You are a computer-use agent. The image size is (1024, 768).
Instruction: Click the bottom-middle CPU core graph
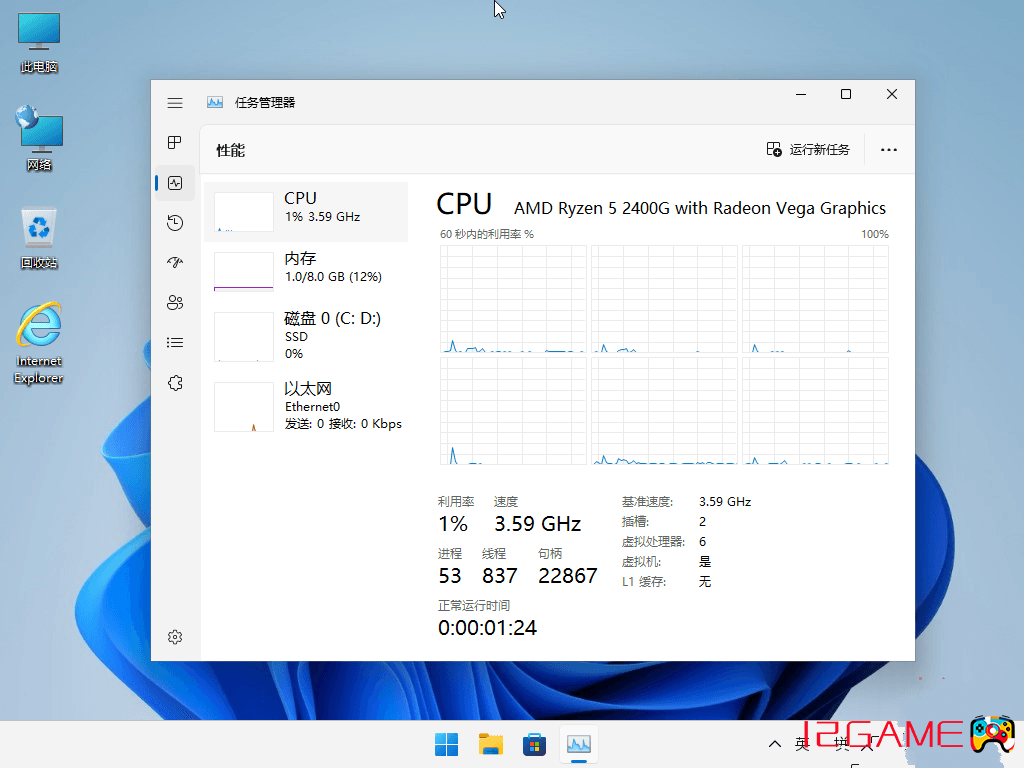click(x=664, y=411)
